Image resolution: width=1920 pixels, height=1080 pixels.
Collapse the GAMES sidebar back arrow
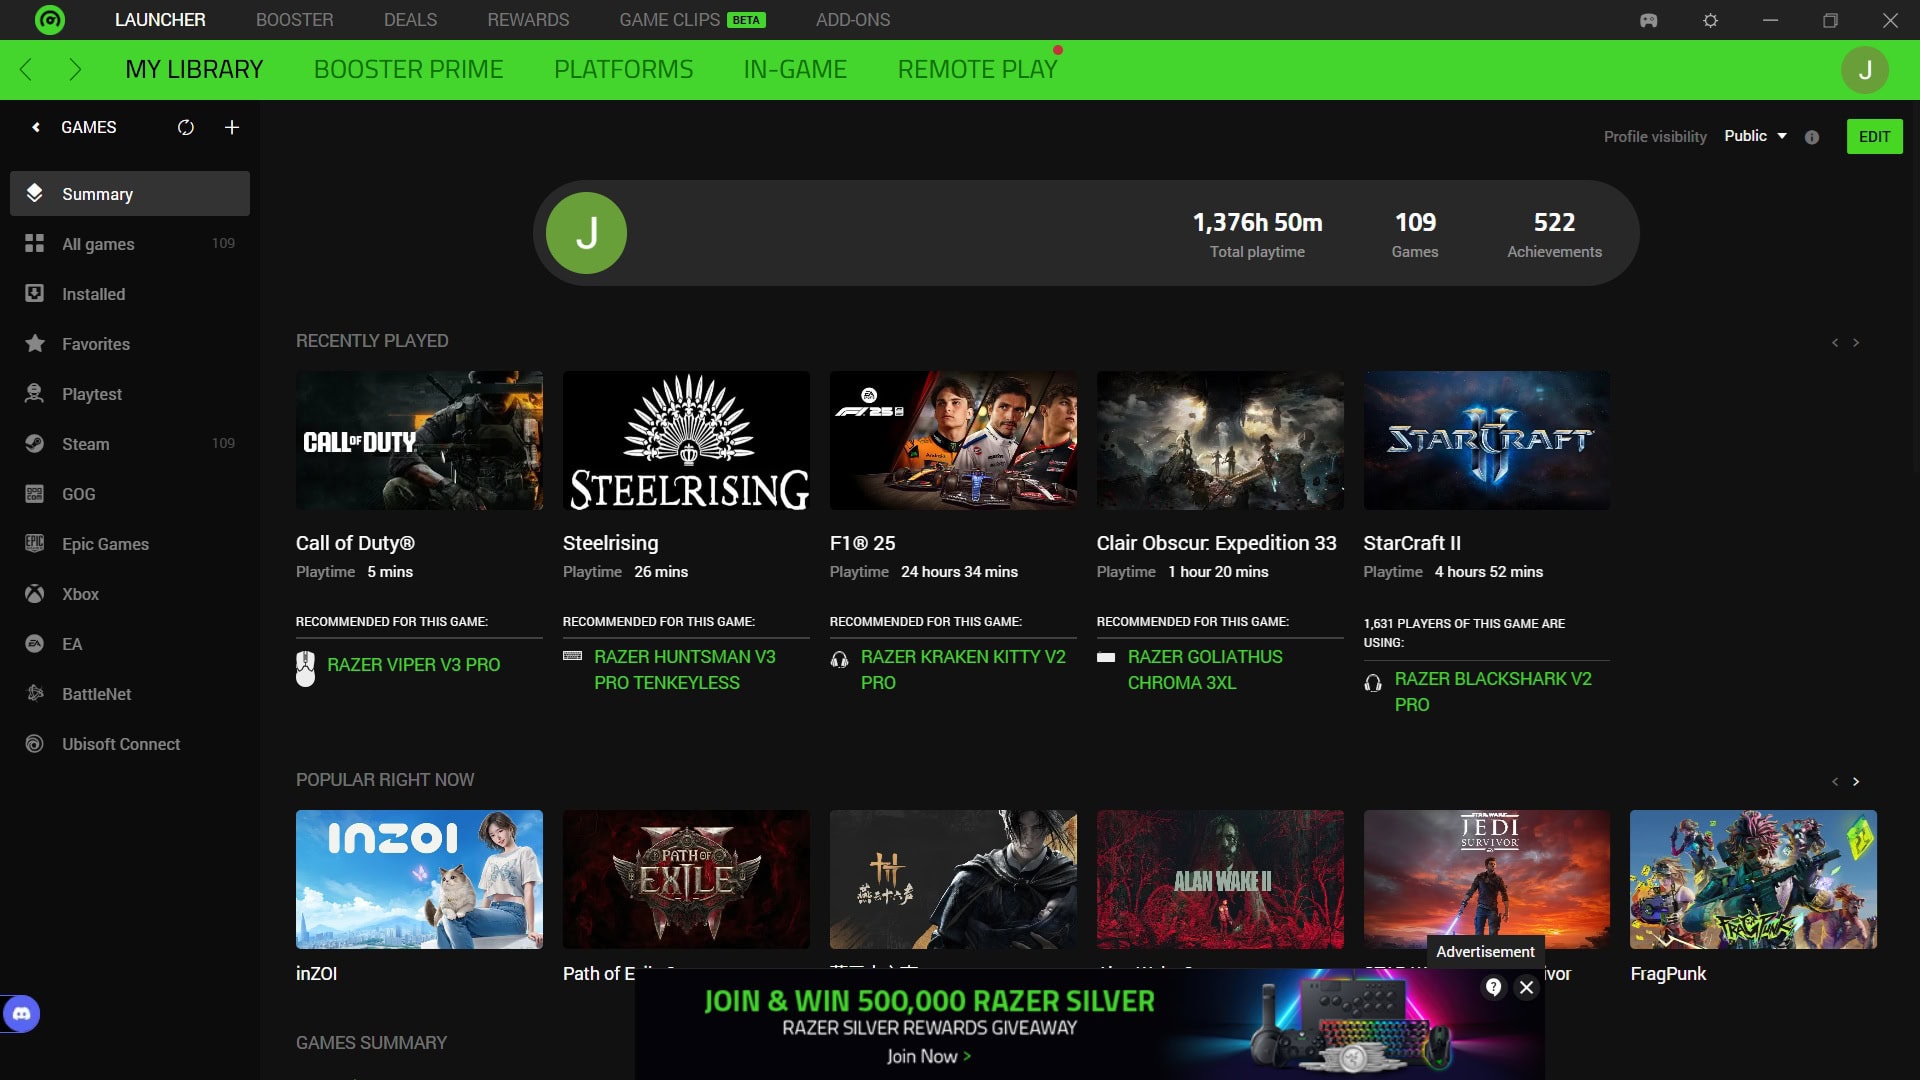(36, 127)
